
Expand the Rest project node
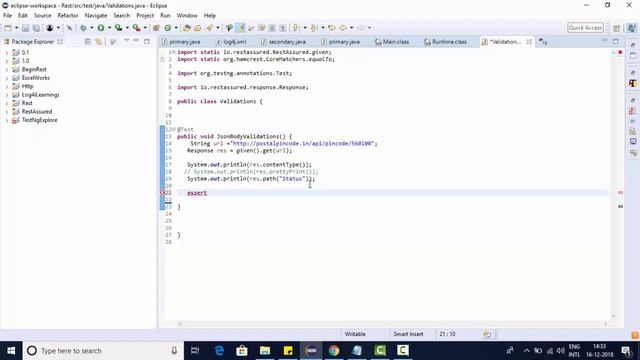[7, 103]
